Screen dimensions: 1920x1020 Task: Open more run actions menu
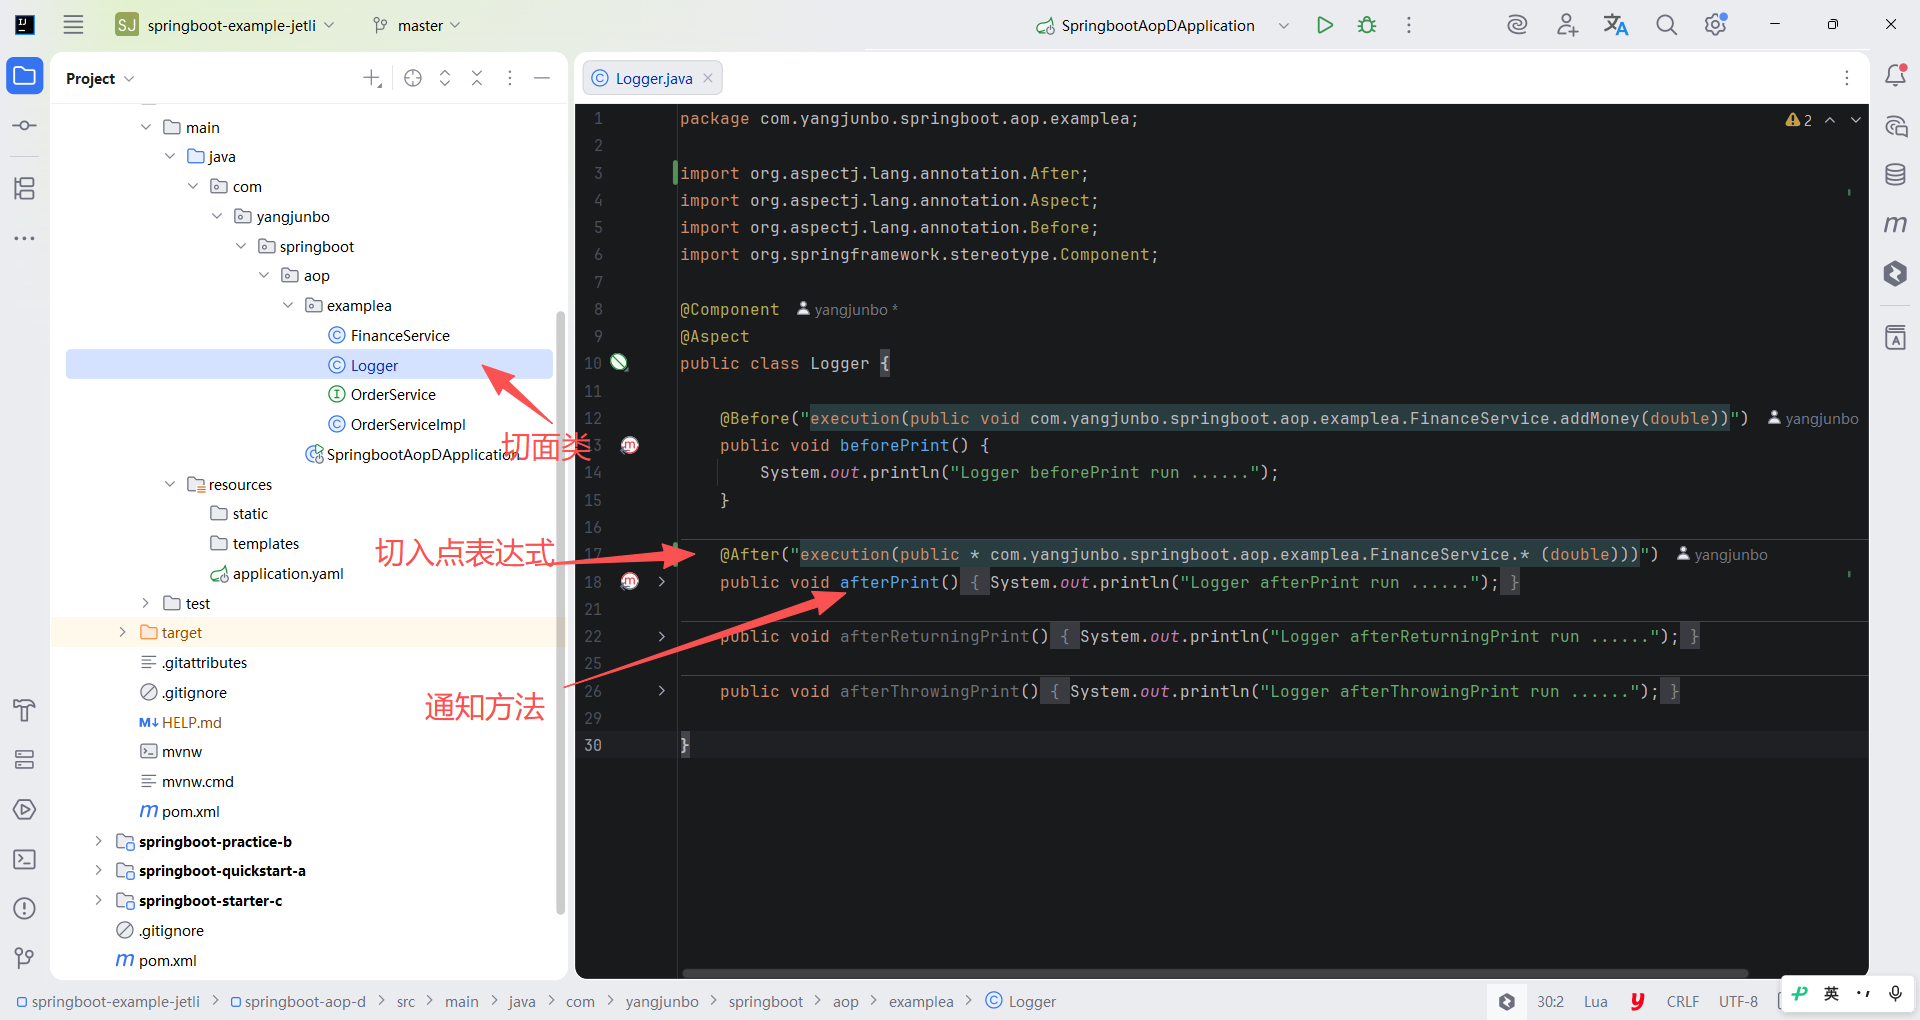pyautogui.click(x=1409, y=25)
